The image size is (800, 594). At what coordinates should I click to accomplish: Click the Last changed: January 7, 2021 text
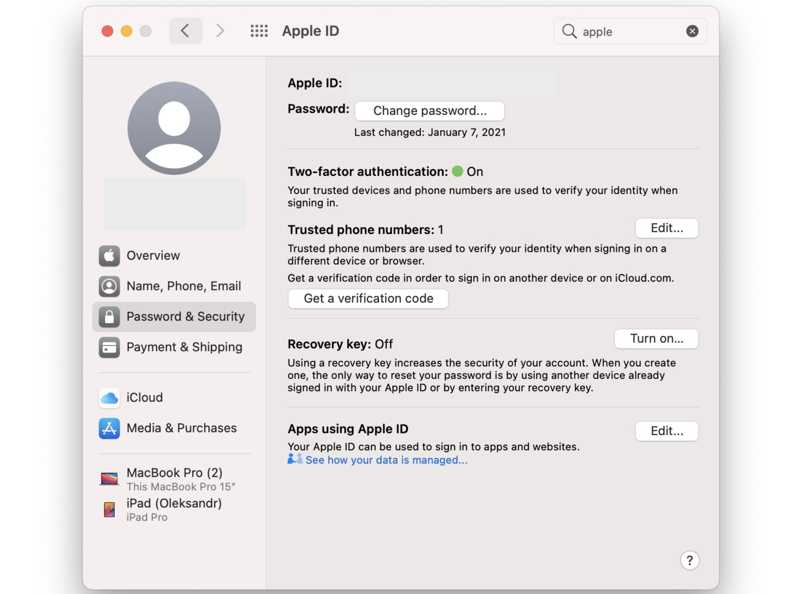click(x=430, y=133)
